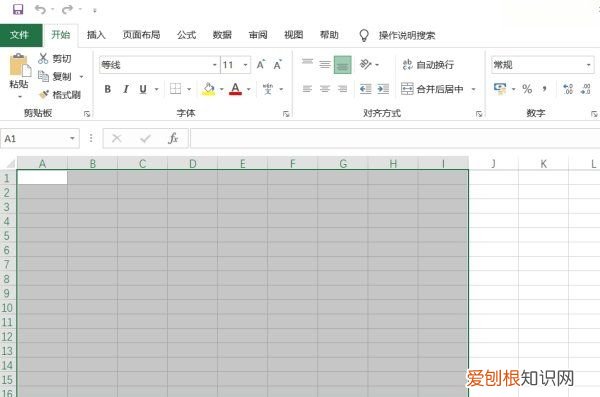Toggle Align Left icon

pyautogui.click(x=307, y=89)
